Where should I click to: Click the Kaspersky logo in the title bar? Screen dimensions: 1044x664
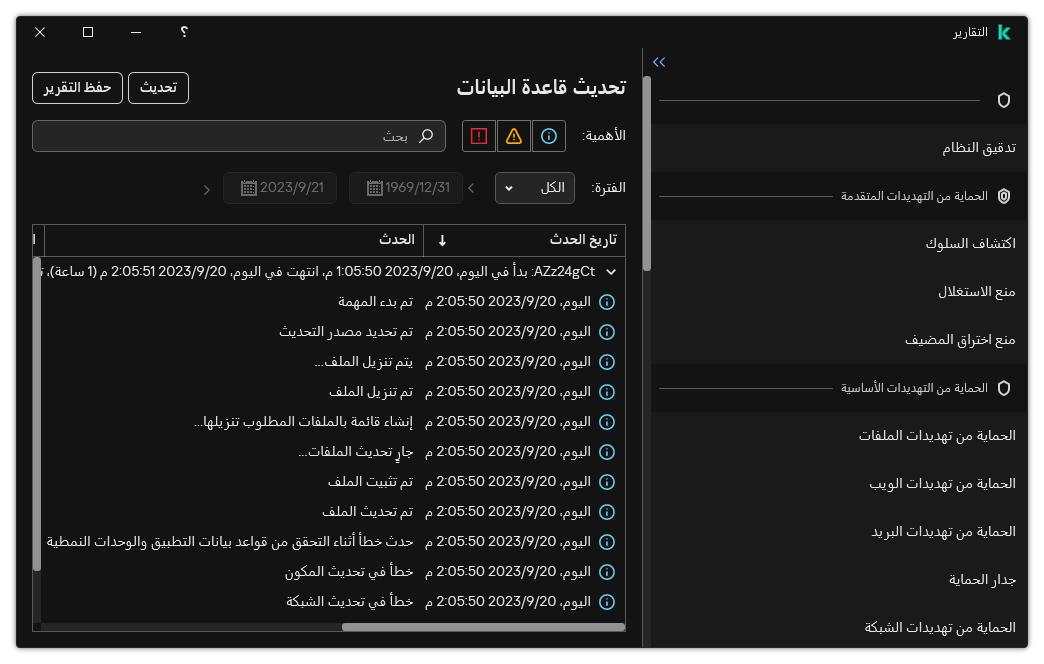coord(1003,31)
